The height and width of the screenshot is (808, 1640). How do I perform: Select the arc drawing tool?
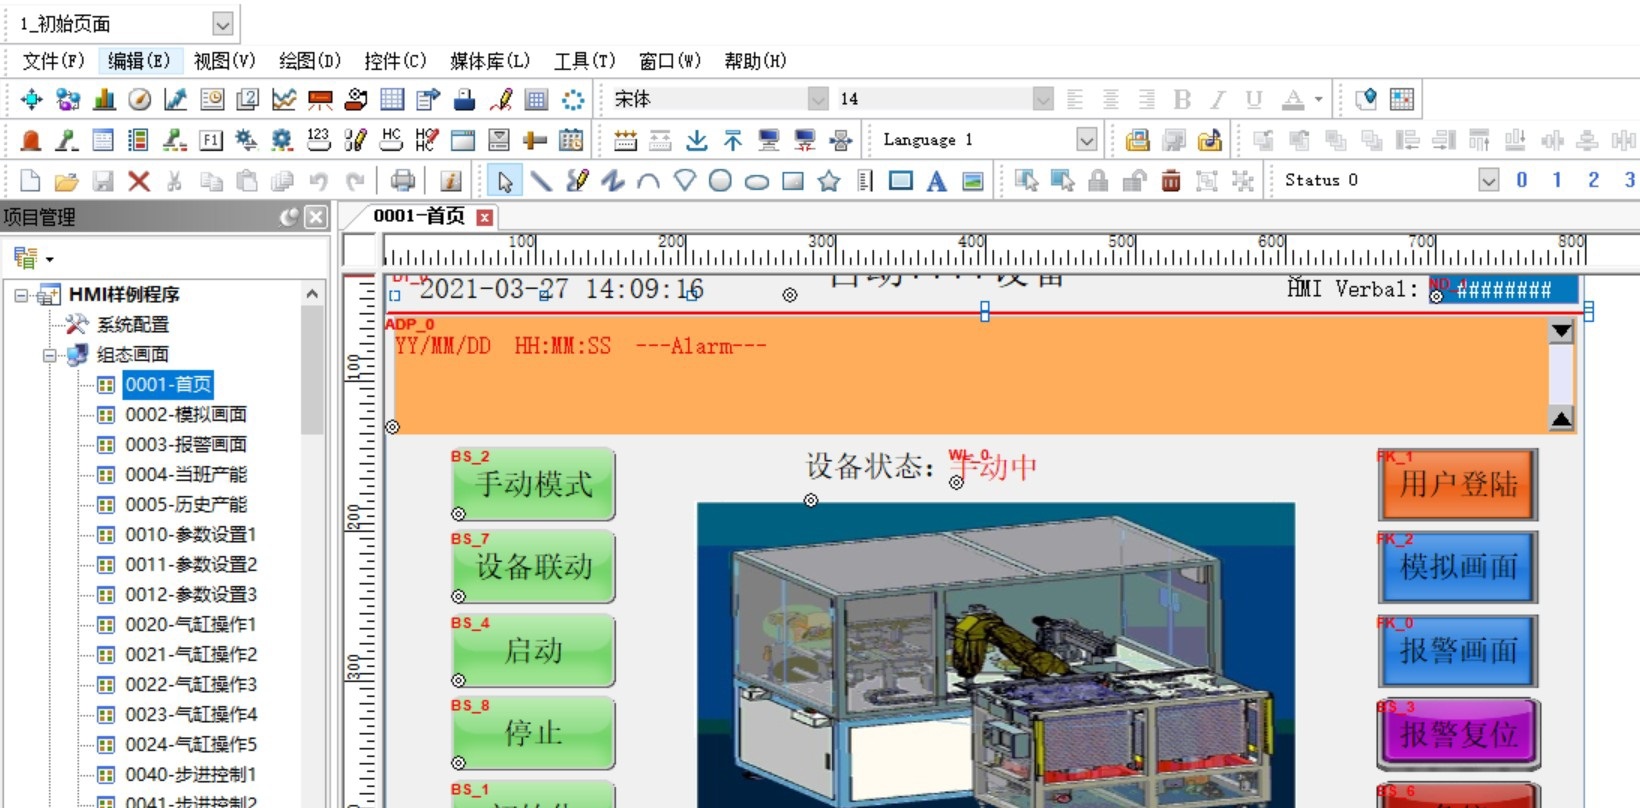coord(649,181)
